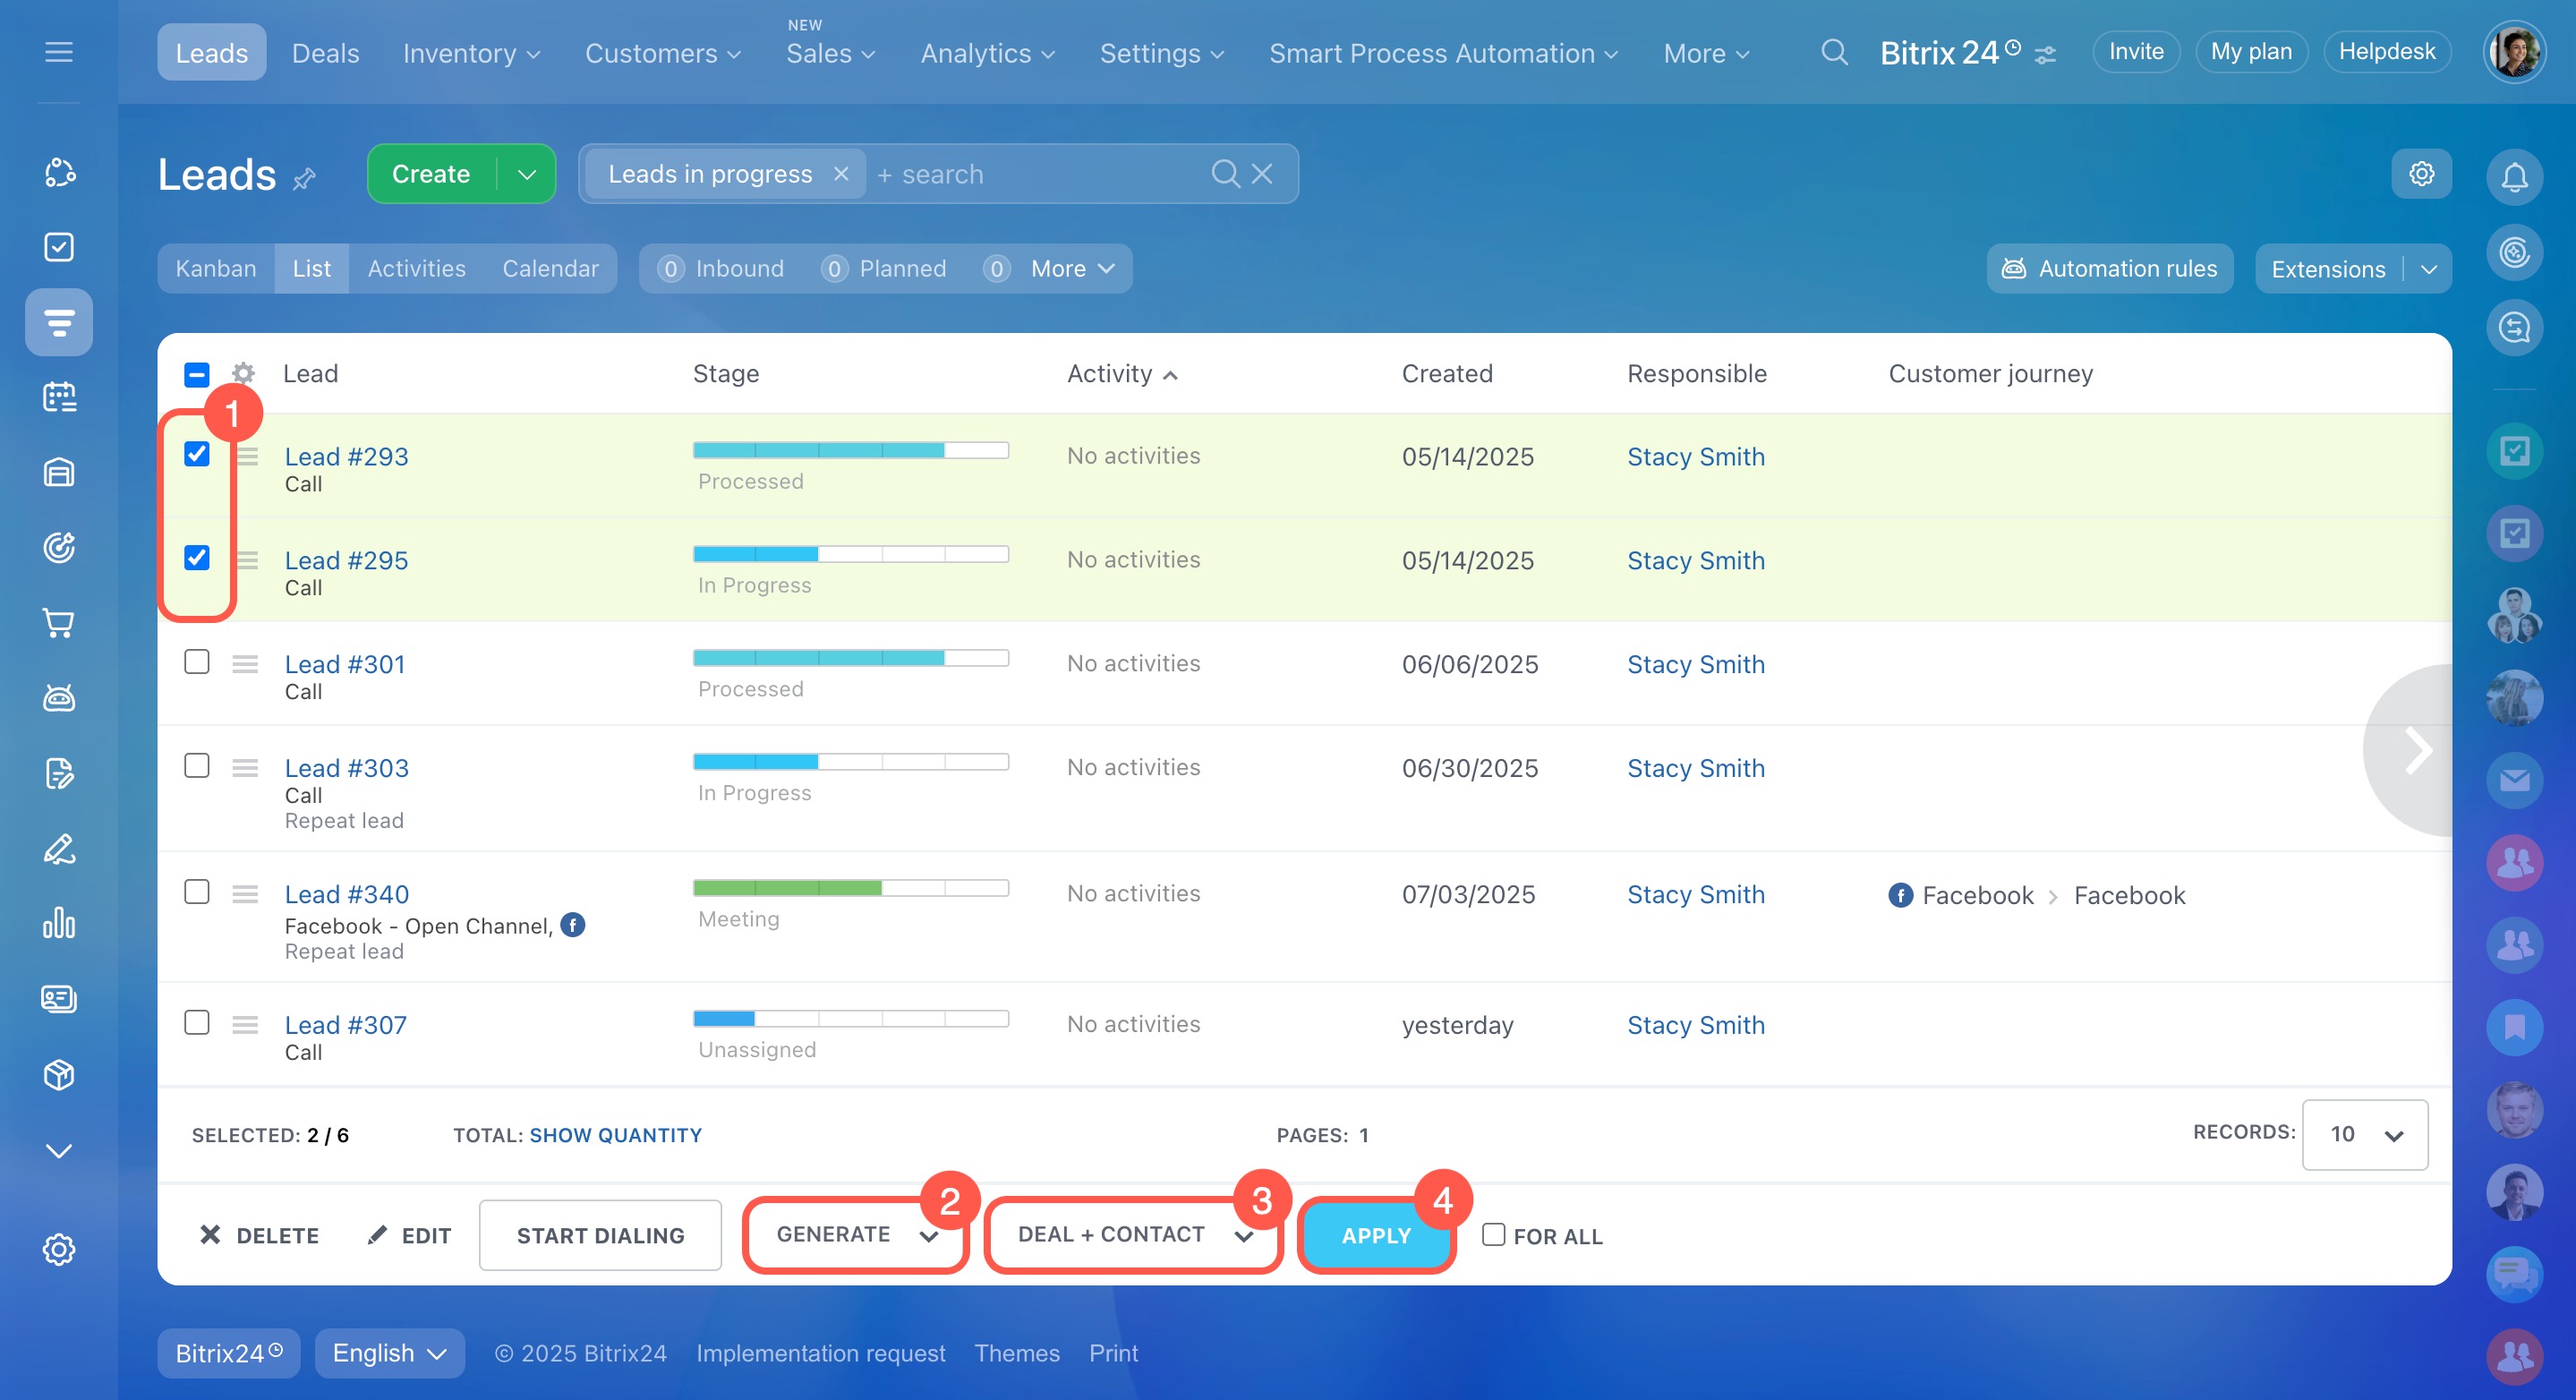The width and height of the screenshot is (2576, 1400).
Task: Uncheck the Lead #293 checkbox
Action: coord(197,454)
